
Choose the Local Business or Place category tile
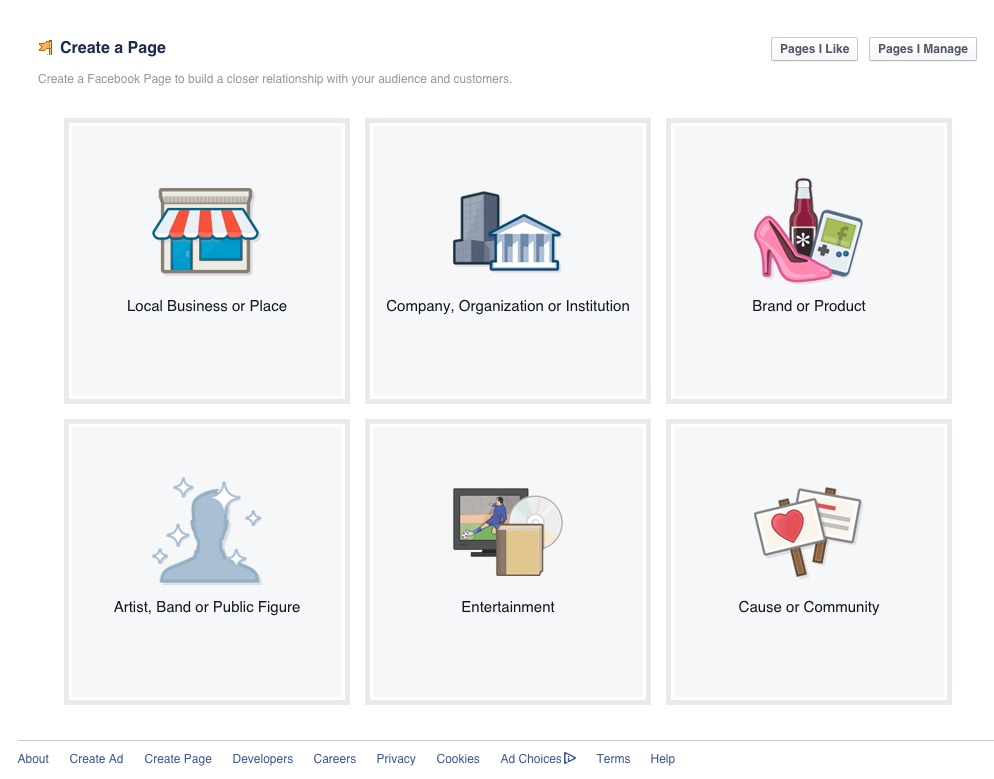coord(206,260)
